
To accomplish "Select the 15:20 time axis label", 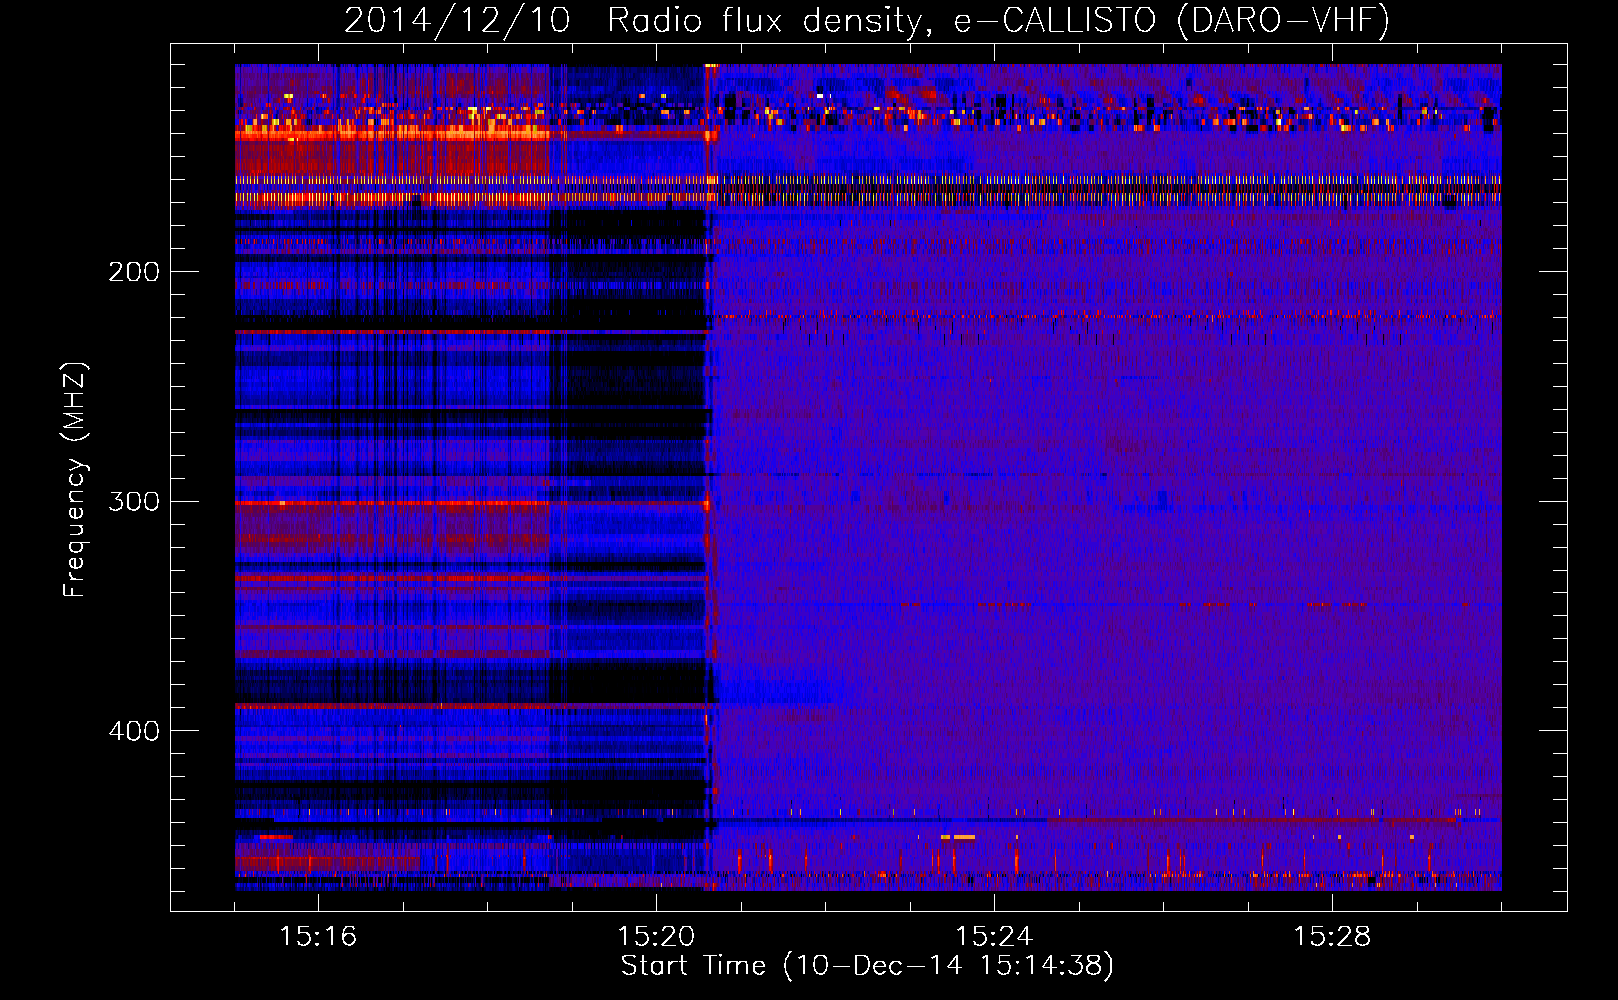I will tap(656, 937).
